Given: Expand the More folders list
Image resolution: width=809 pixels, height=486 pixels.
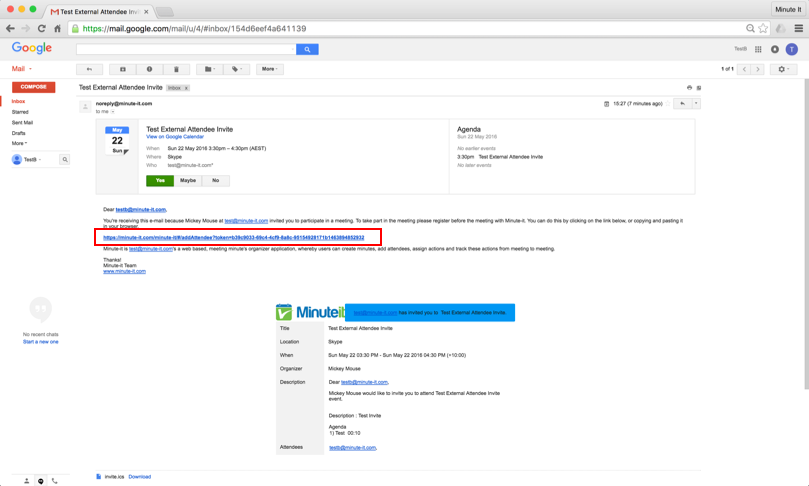Looking at the screenshot, I should point(19,143).
